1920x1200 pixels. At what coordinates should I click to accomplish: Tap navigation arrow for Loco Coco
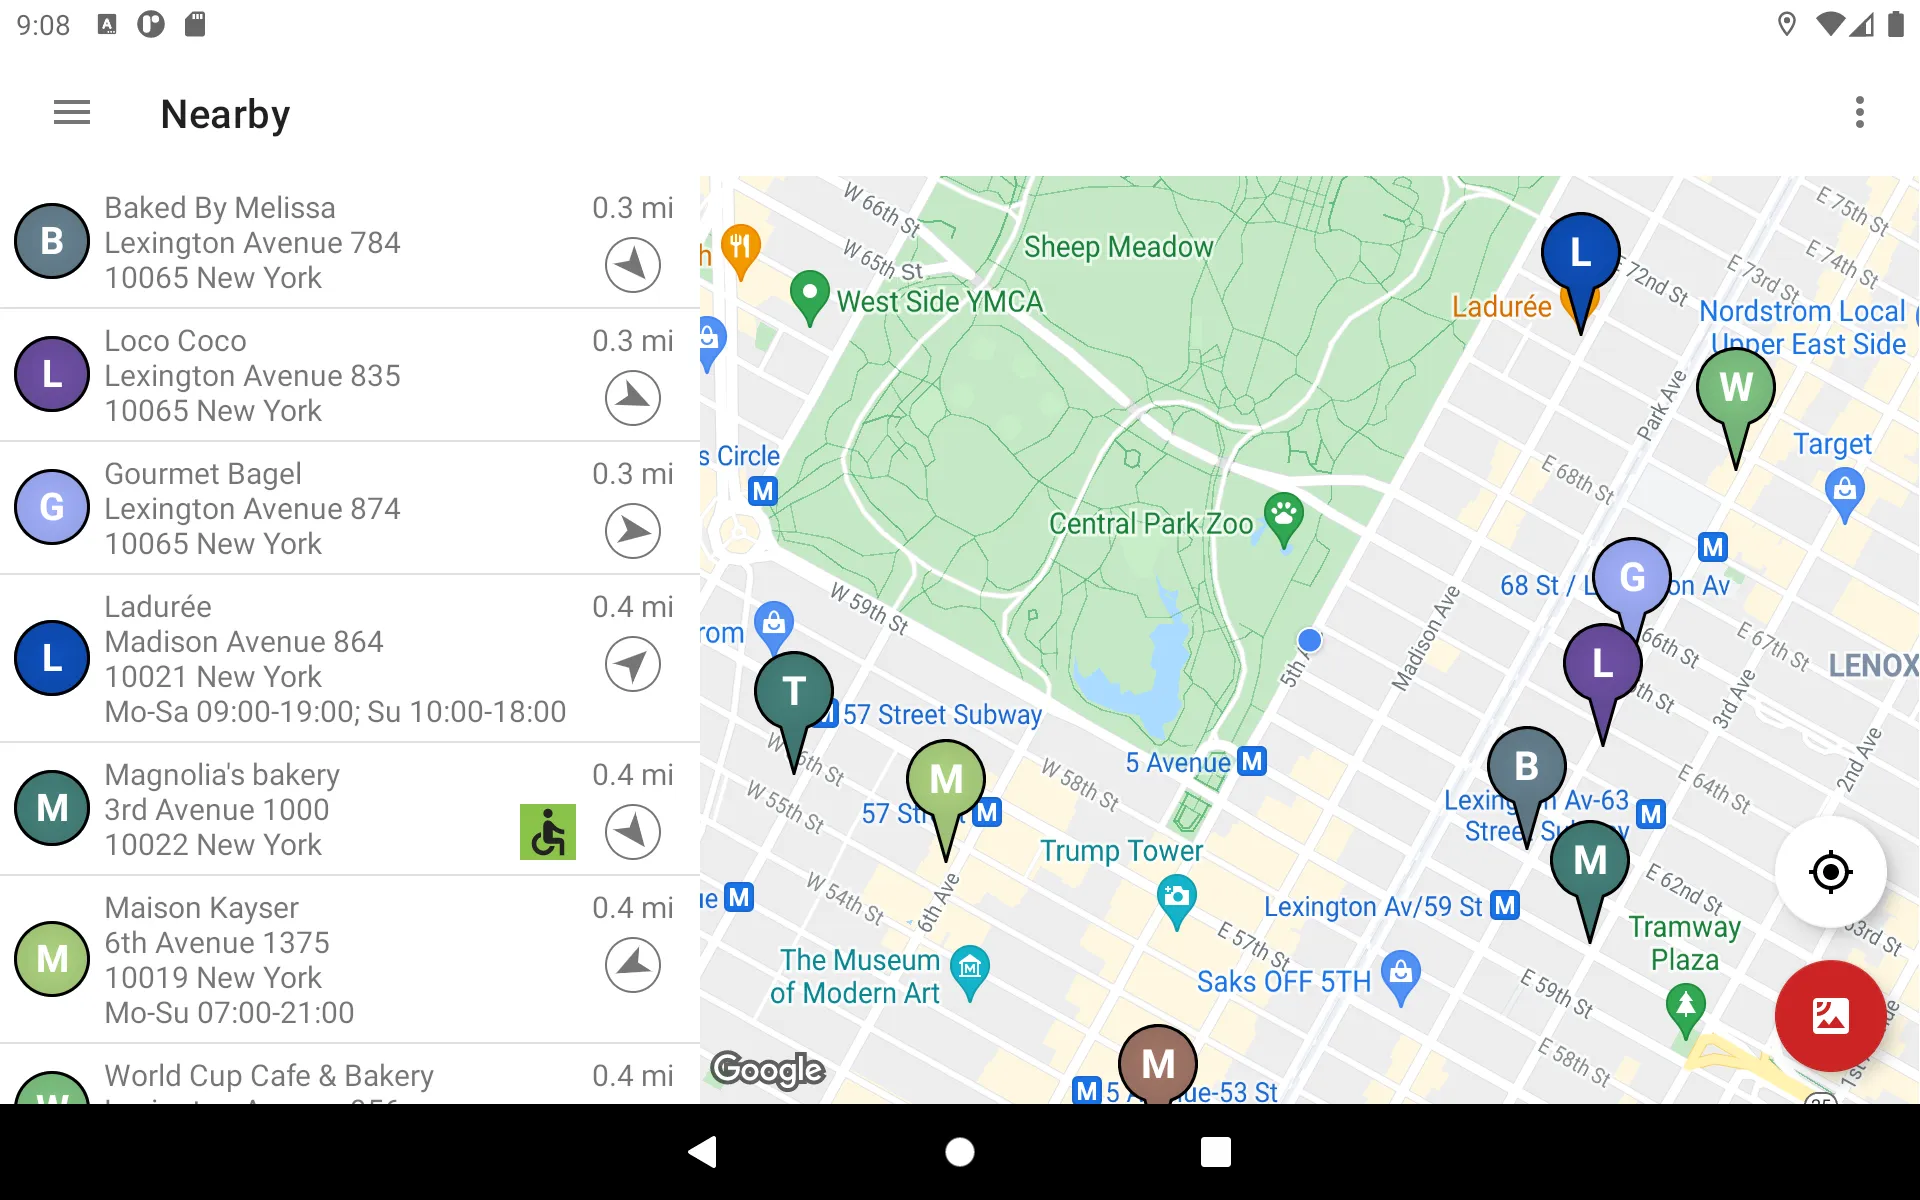(632, 398)
